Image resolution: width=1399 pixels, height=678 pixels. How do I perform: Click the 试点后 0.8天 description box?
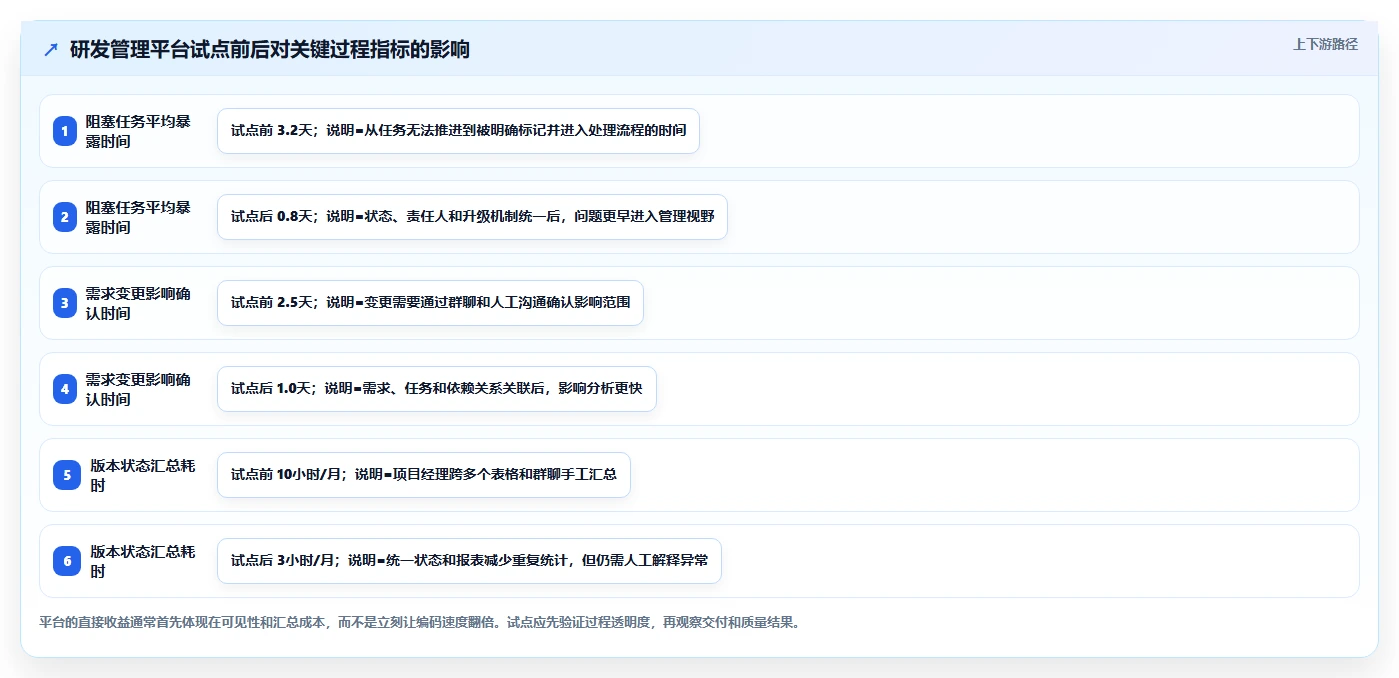(472, 217)
